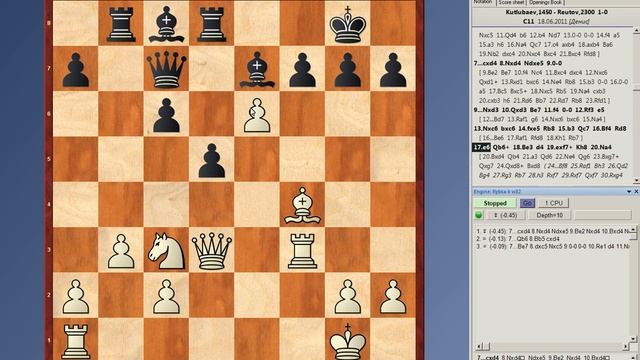640x360 pixels.
Task: Select engine line 1 with (-0.45)
Action: [553, 231]
